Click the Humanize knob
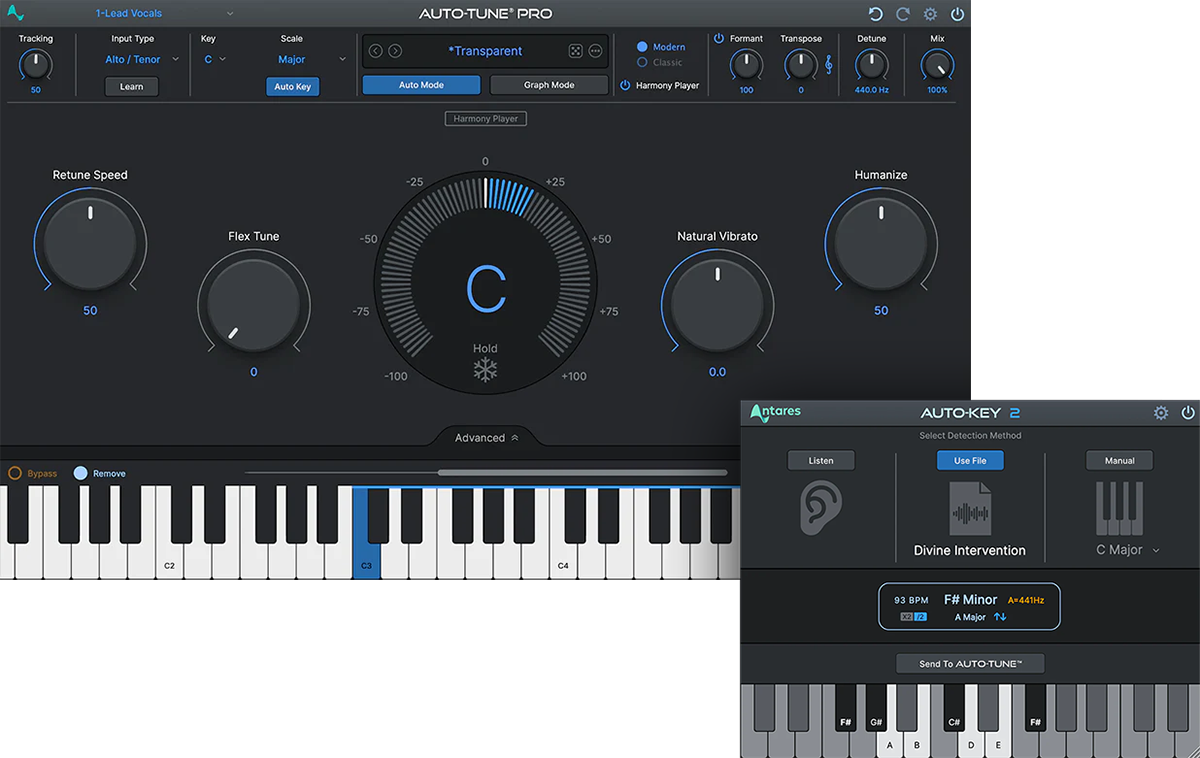 881,242
